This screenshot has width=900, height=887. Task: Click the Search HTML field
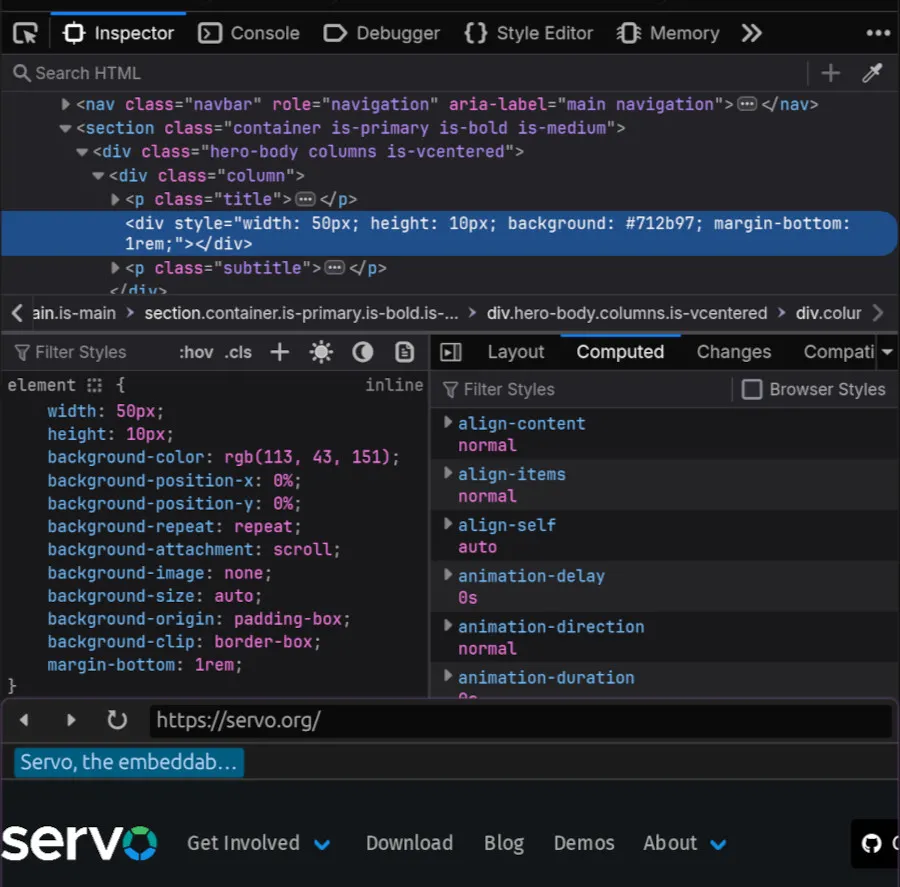pyautogui.click(x=402, y=73)
